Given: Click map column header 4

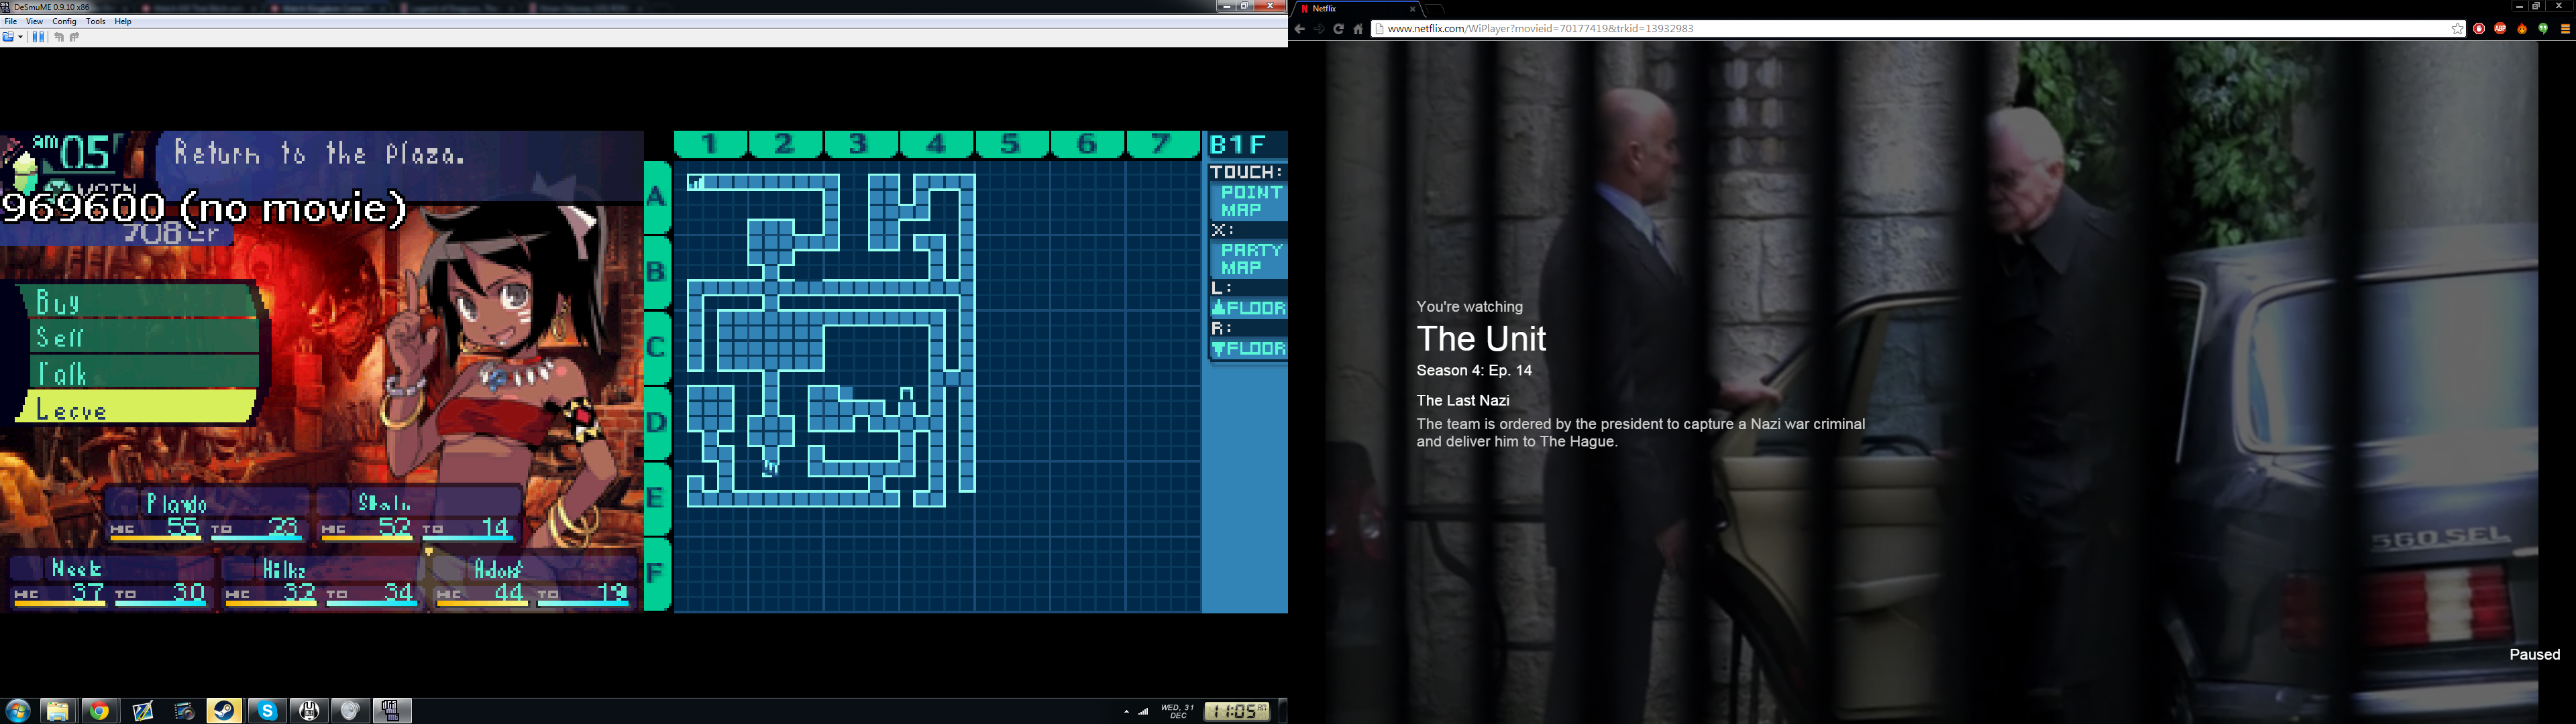Looking at the screenshot, I should 937,144.
